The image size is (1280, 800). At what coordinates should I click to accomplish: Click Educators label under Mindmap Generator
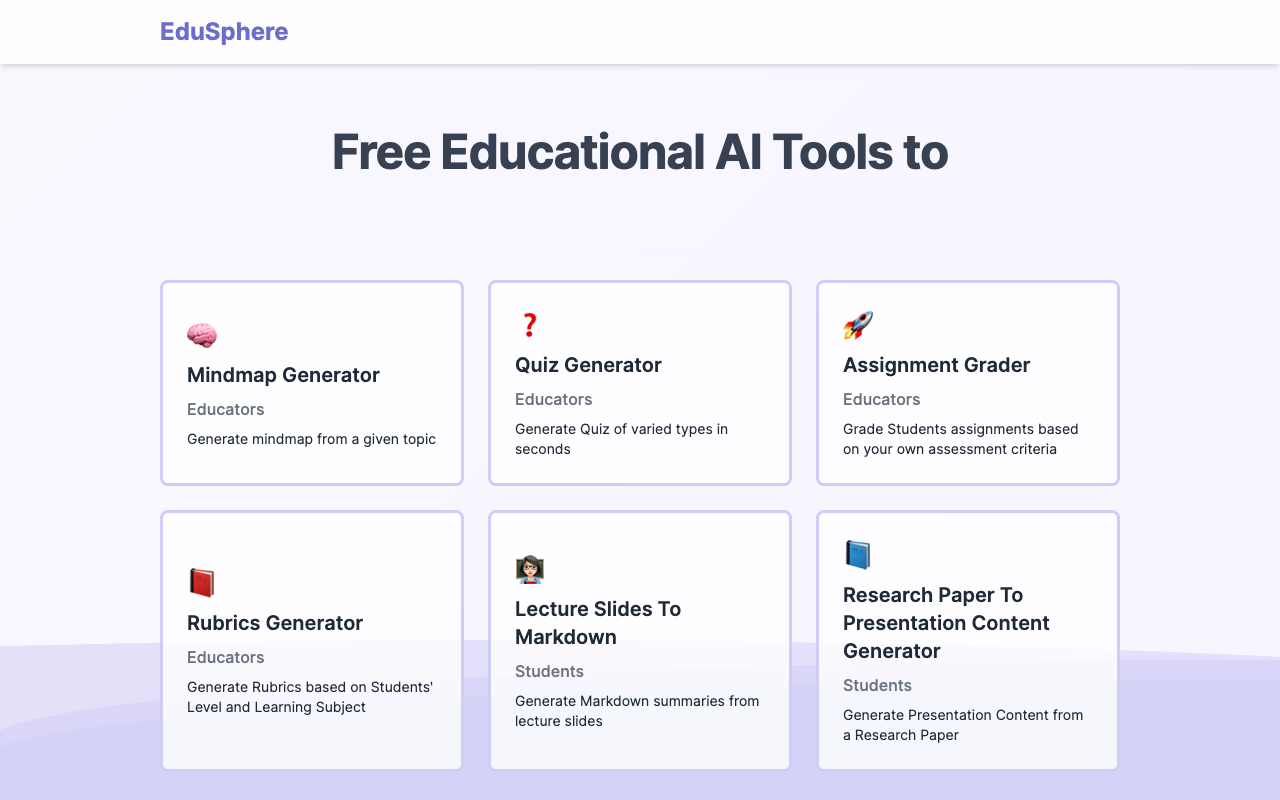pyautogui.click(x=226, y=409)
